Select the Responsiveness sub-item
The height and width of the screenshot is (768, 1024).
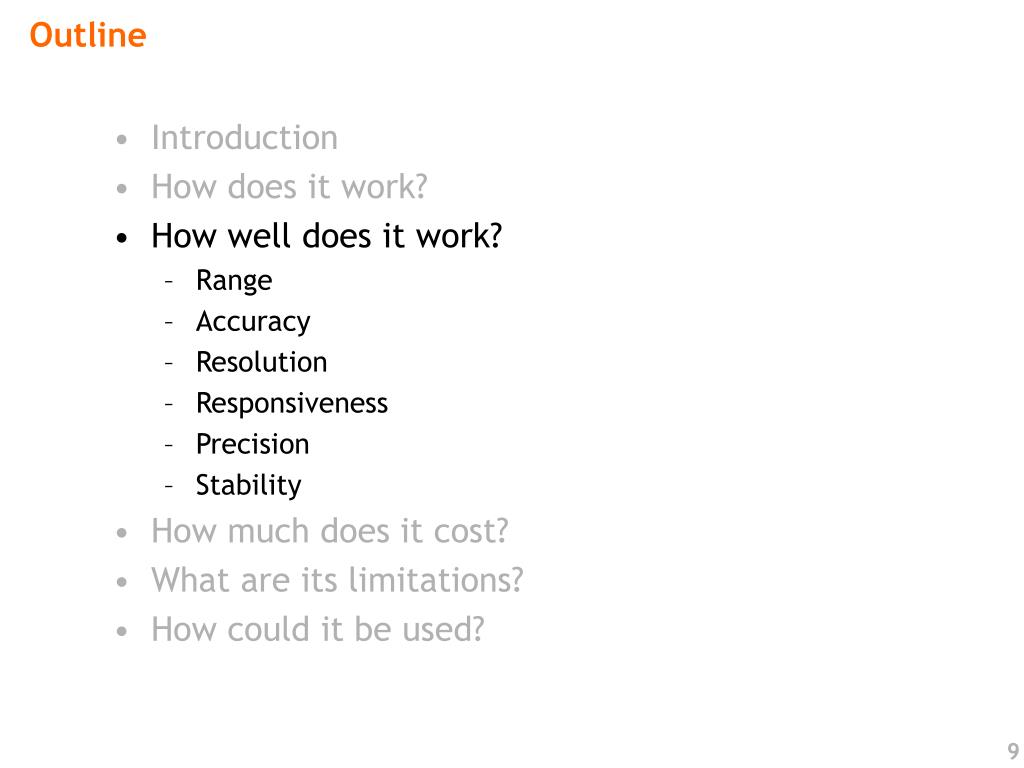tap(292, 404)
